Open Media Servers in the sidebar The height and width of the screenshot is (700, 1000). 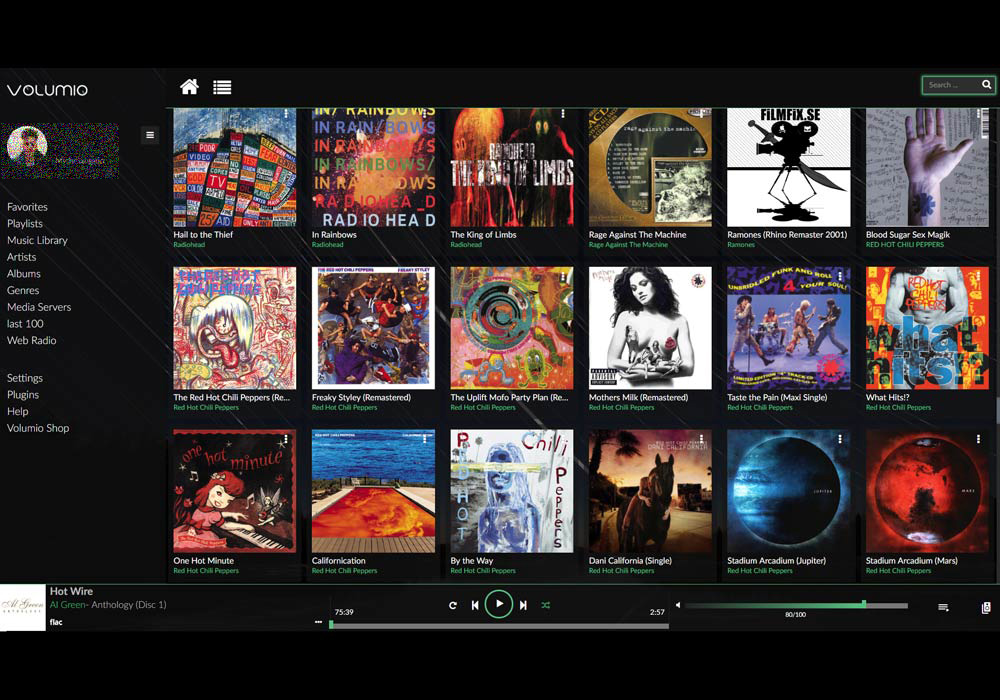tap(39, 307)
